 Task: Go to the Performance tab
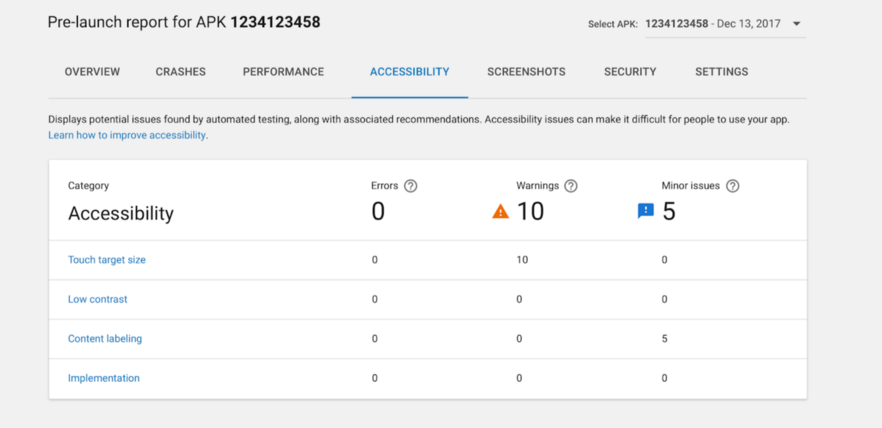coord(283,72)
